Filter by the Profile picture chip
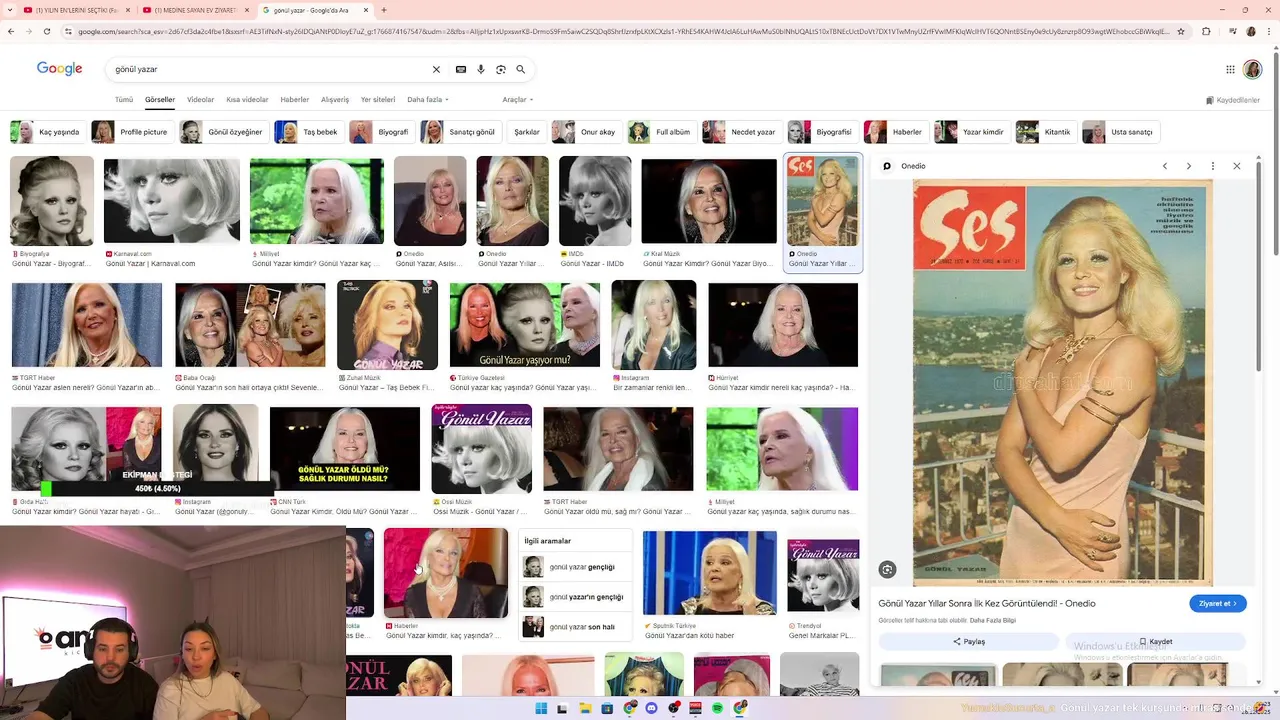Screen dimensions: 1280x720 [131, 132]
